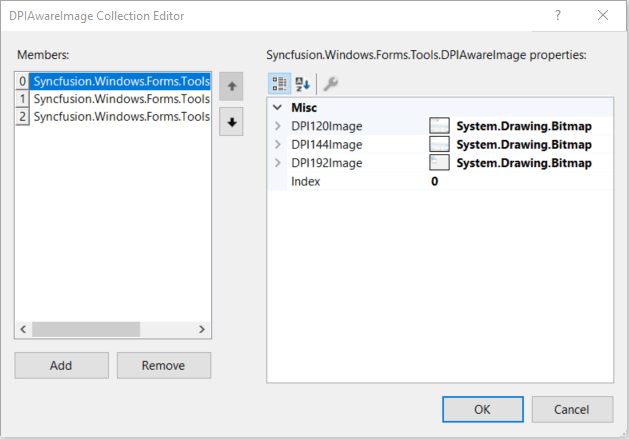Move selected member up
This screenshot has height=439, width=629.
tap(231, 86)
